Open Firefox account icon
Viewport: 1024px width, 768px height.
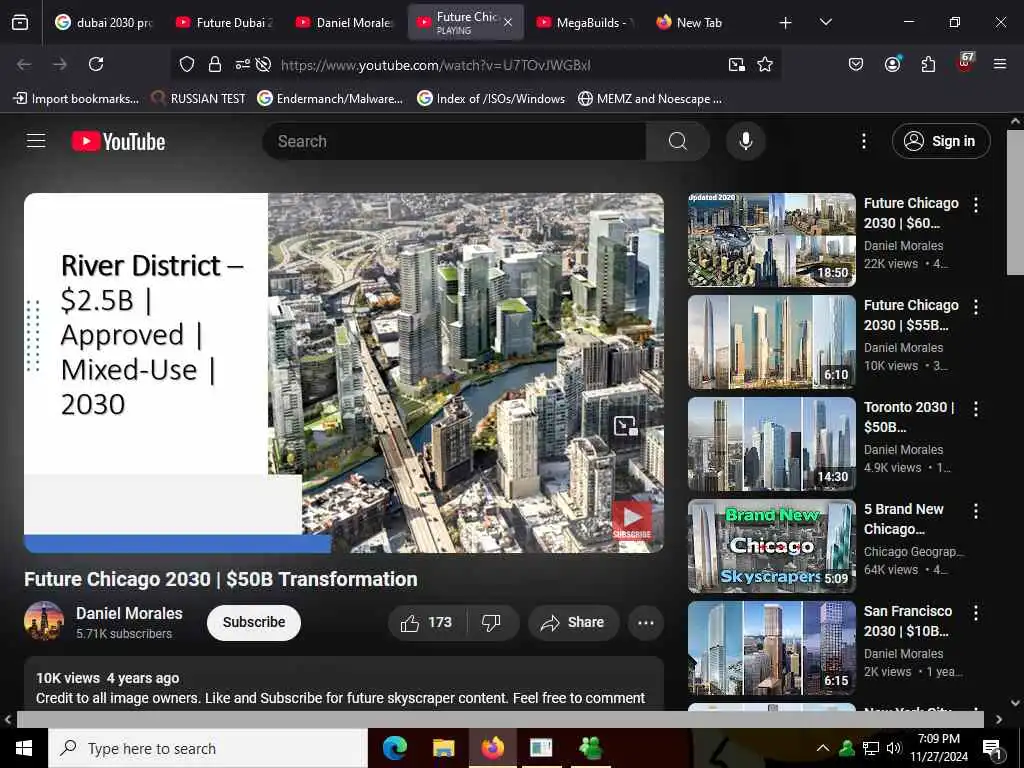[x=892, y=63]
